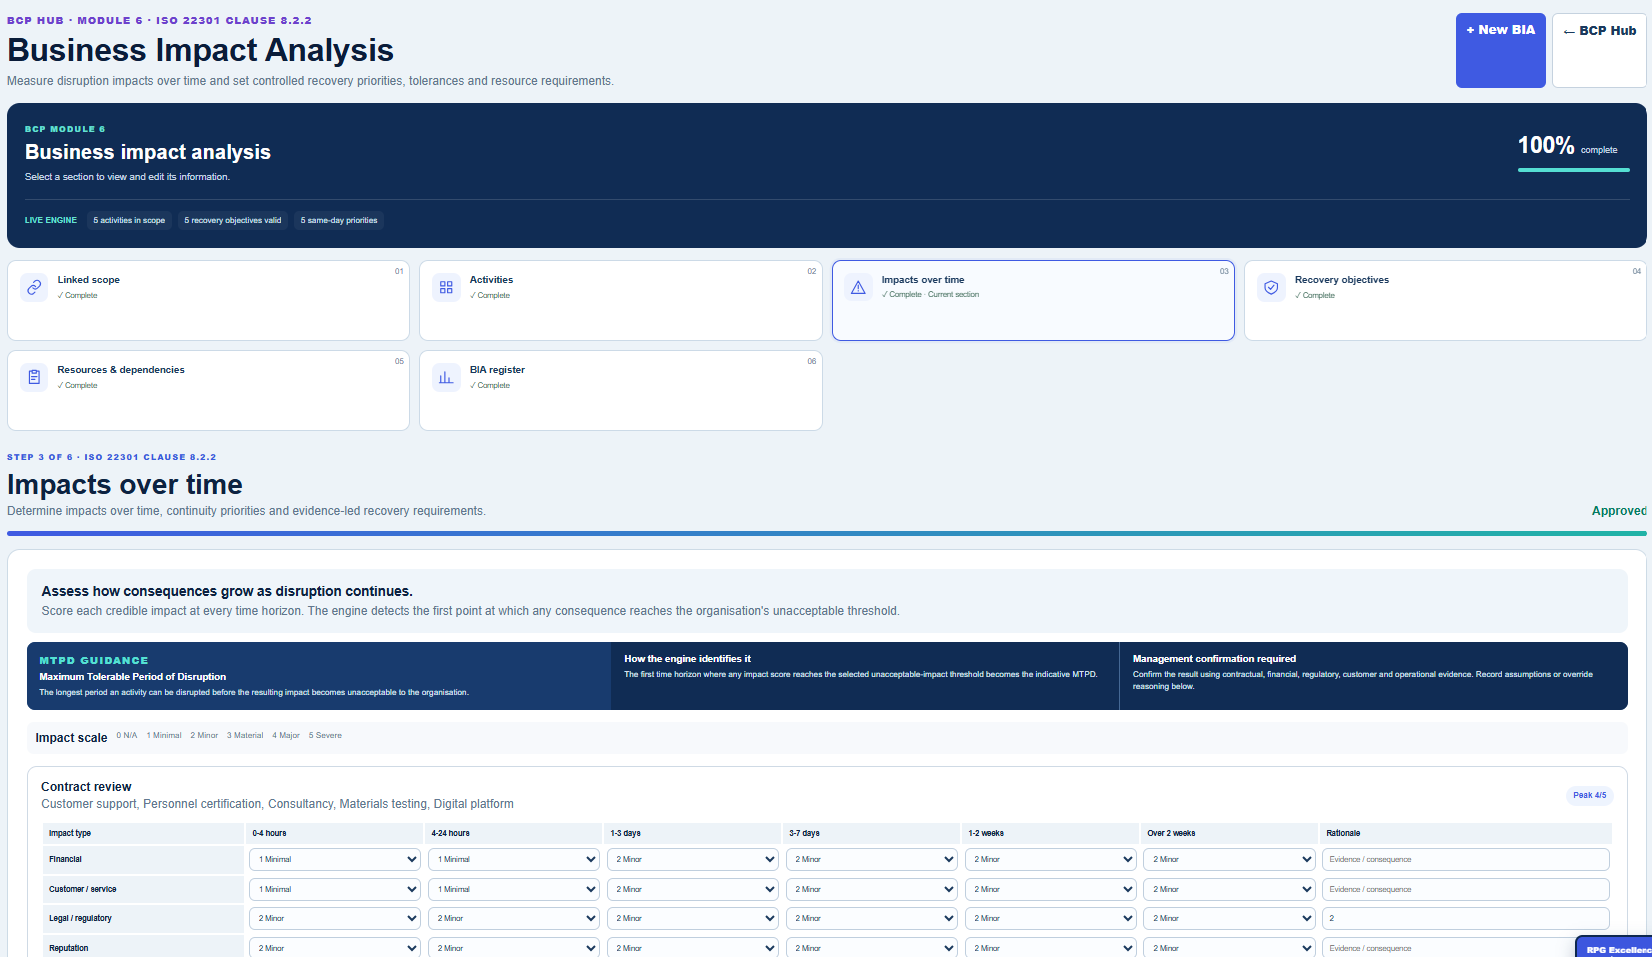
Task: Click the Financial rationale input field
Action: (x=1466, y=859)
